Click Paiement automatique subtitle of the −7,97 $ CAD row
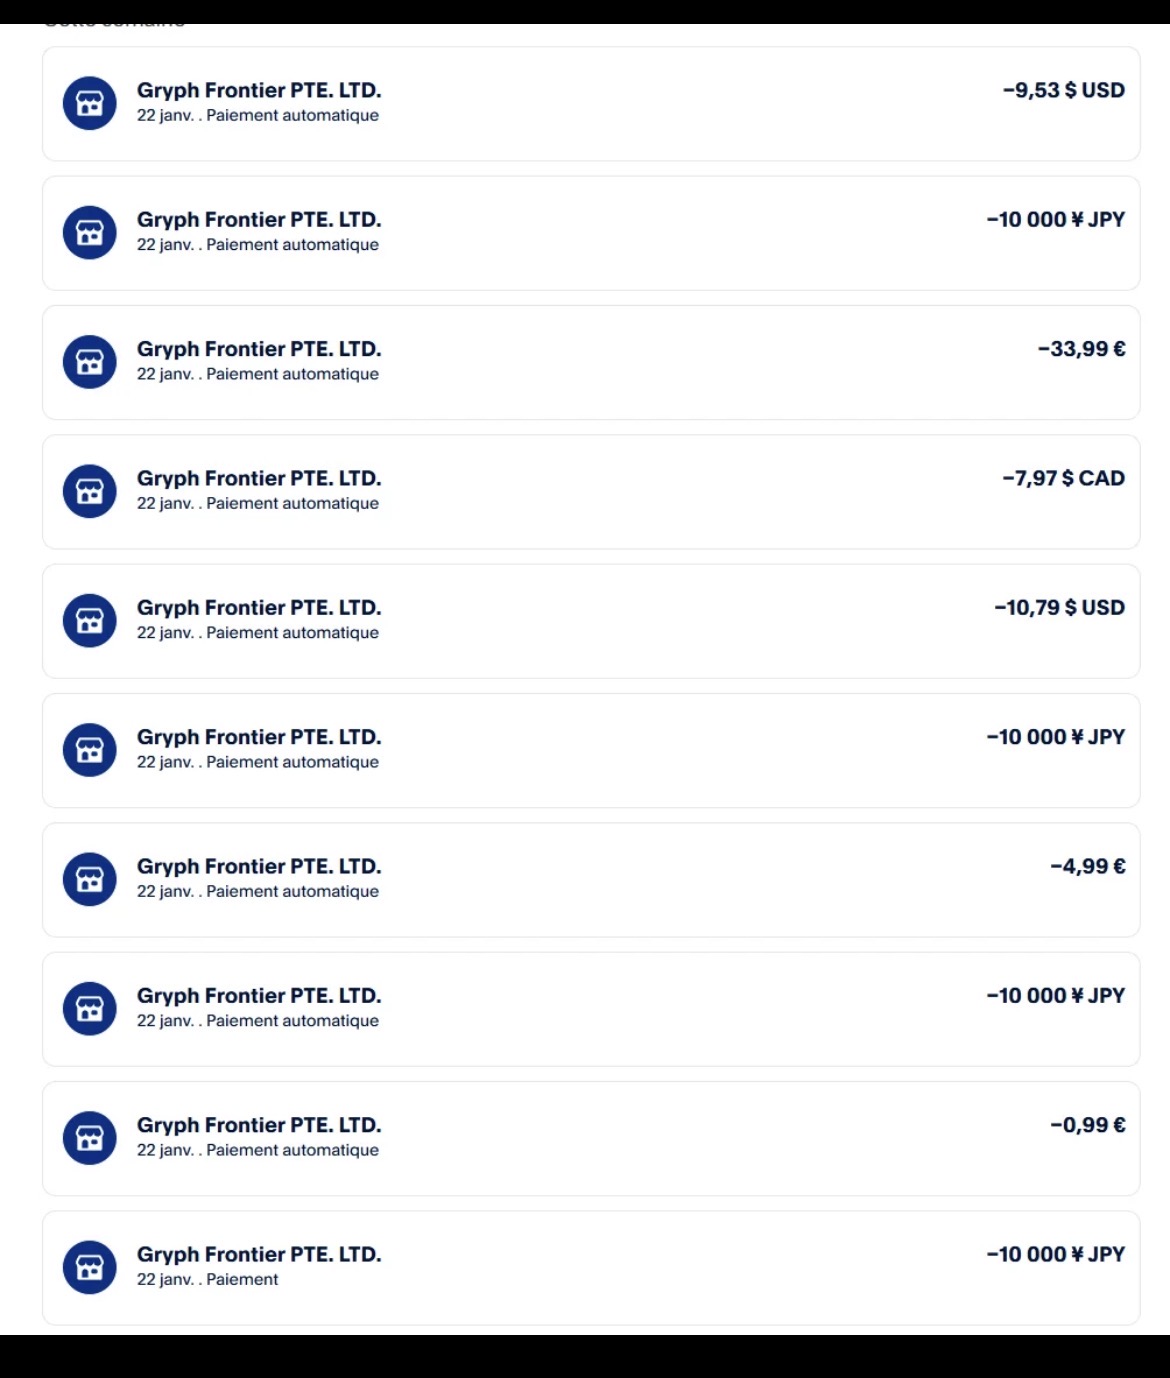The width and height of the screenshot is (1170, 1378). tap(292, 504)
